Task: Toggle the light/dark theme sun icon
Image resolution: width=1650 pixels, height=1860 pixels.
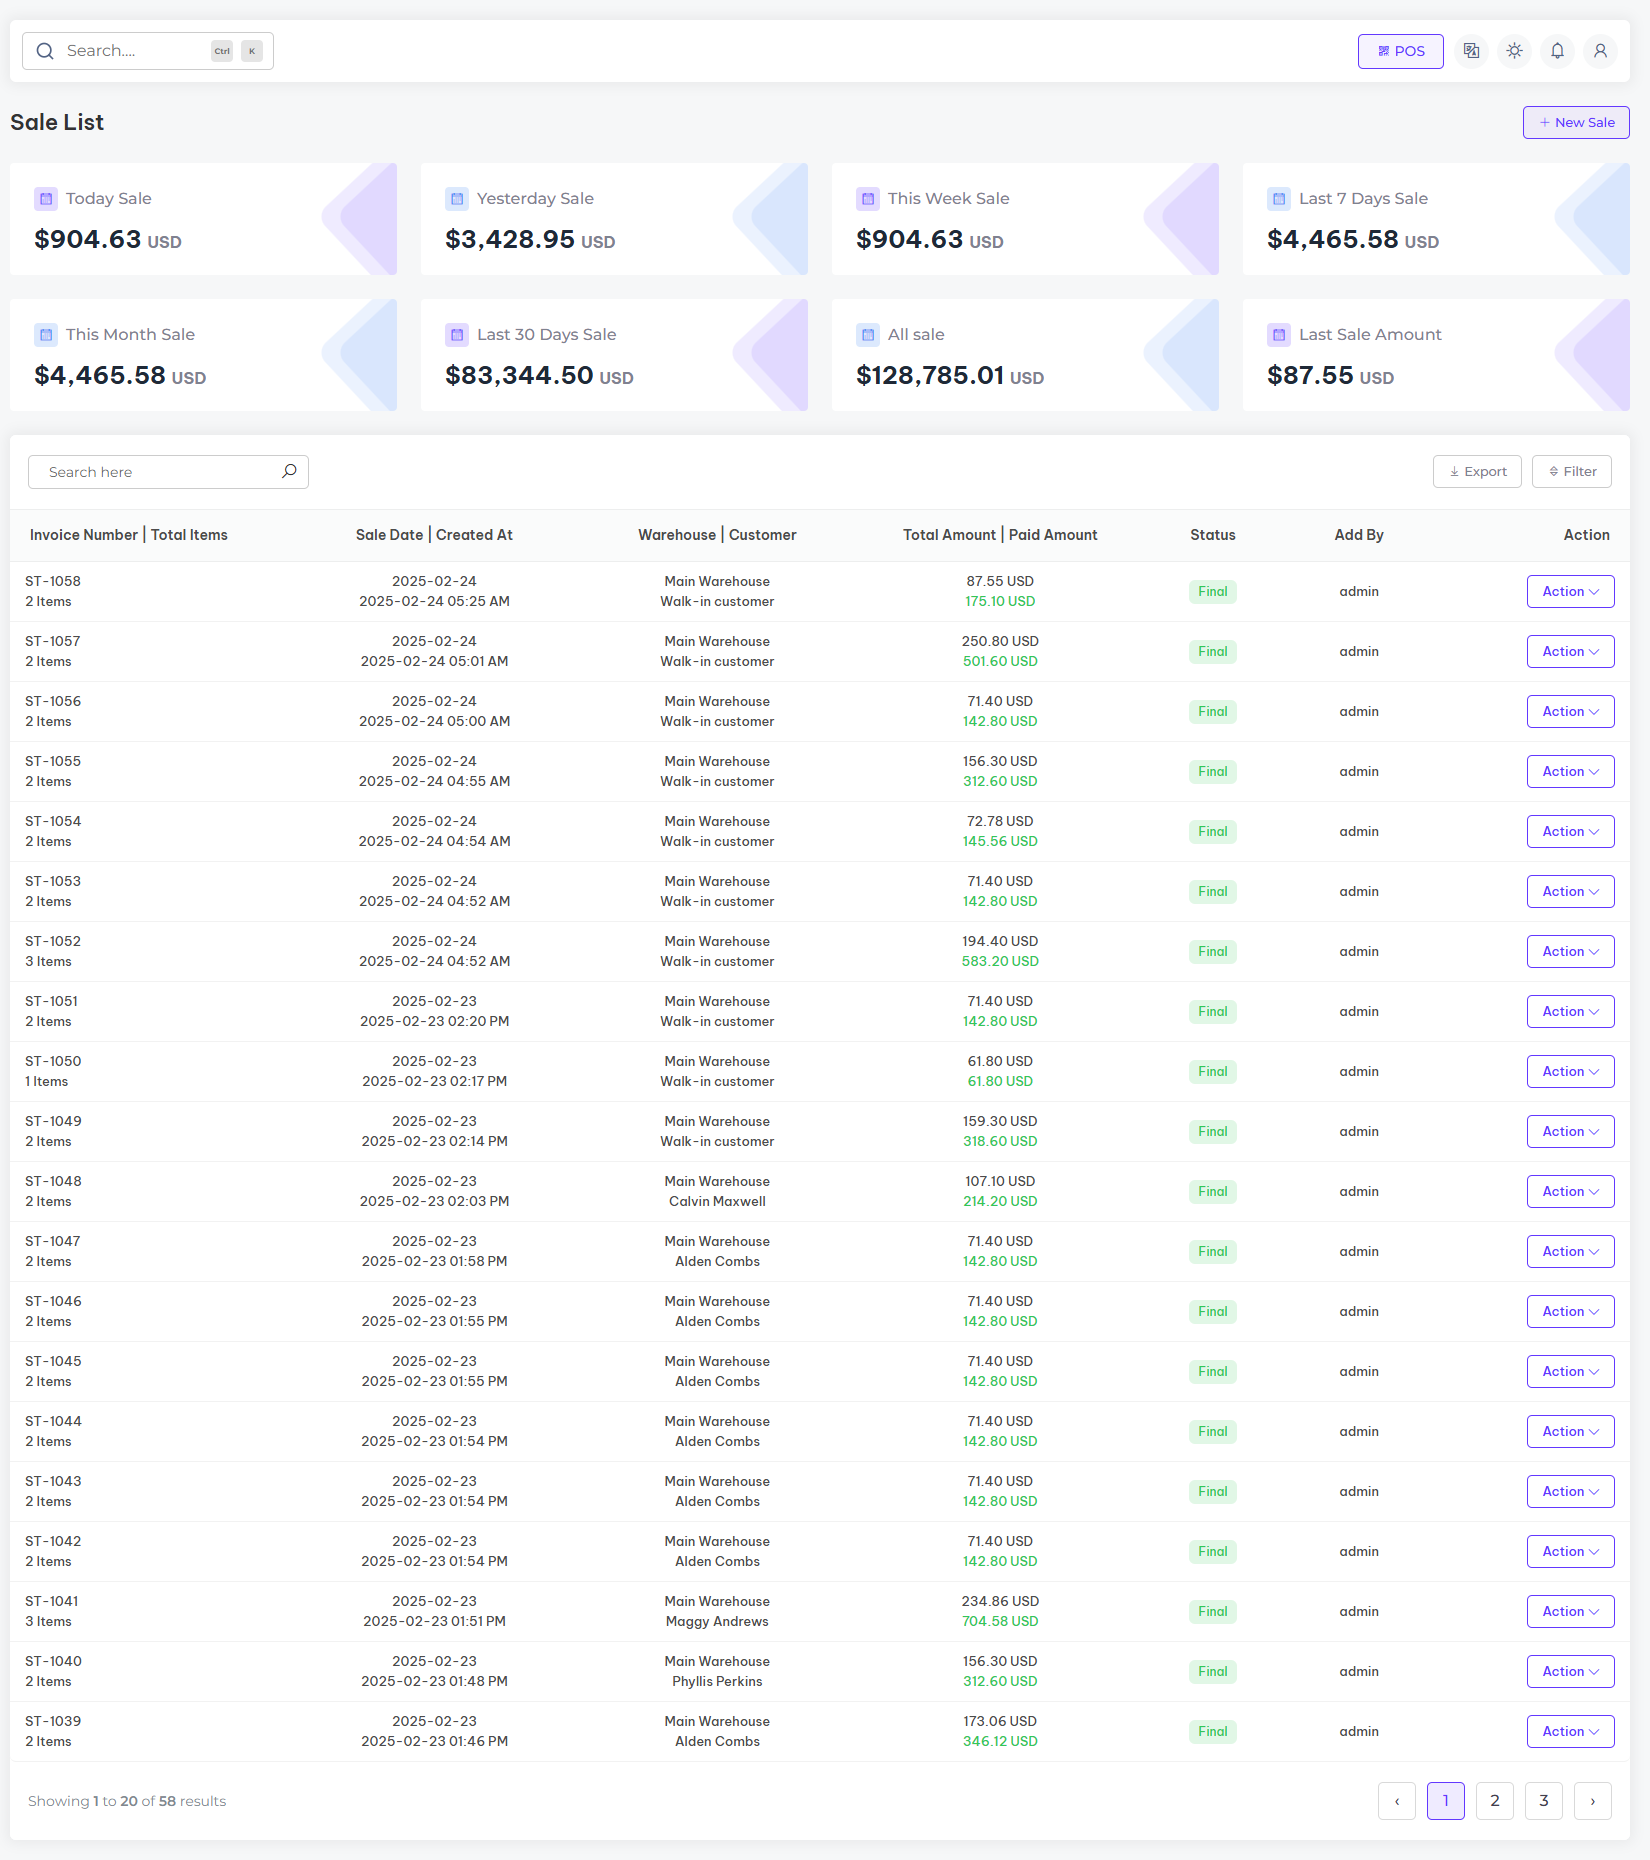Action: click(x=1514, y=51)
